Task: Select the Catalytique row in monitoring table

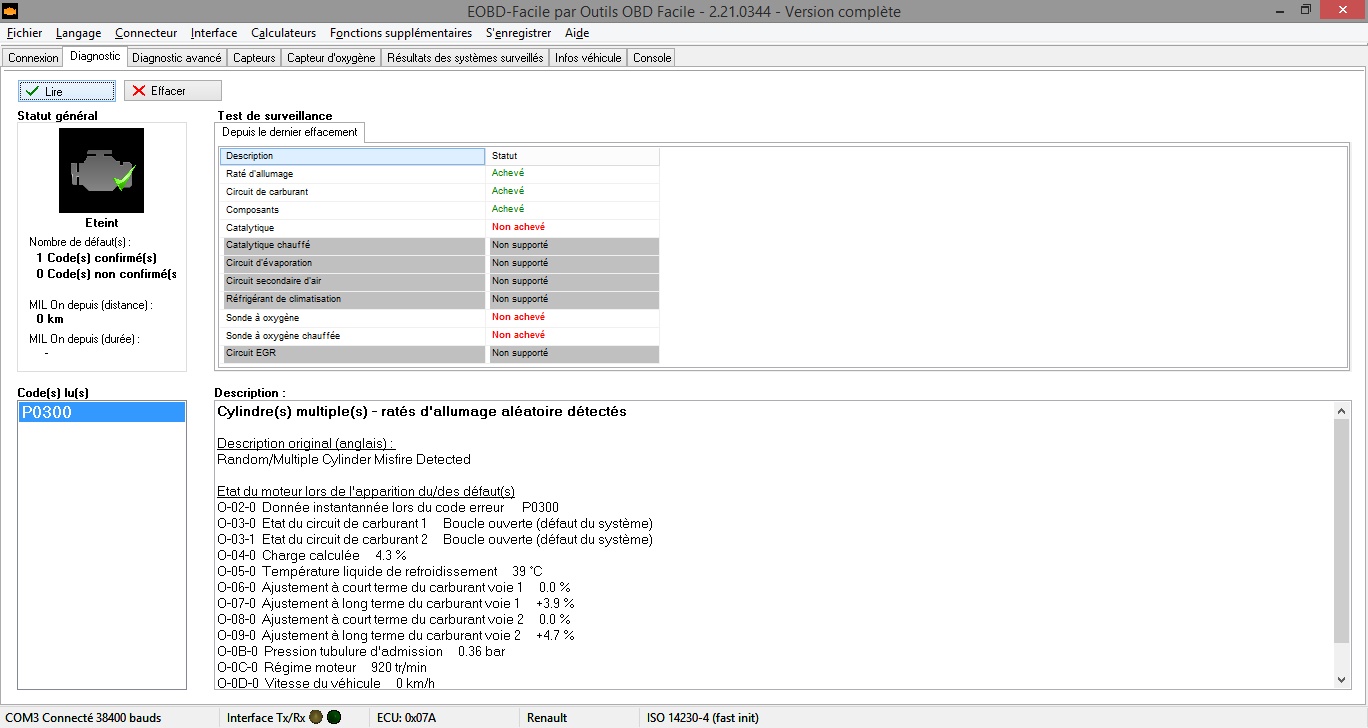Action: 352,228
